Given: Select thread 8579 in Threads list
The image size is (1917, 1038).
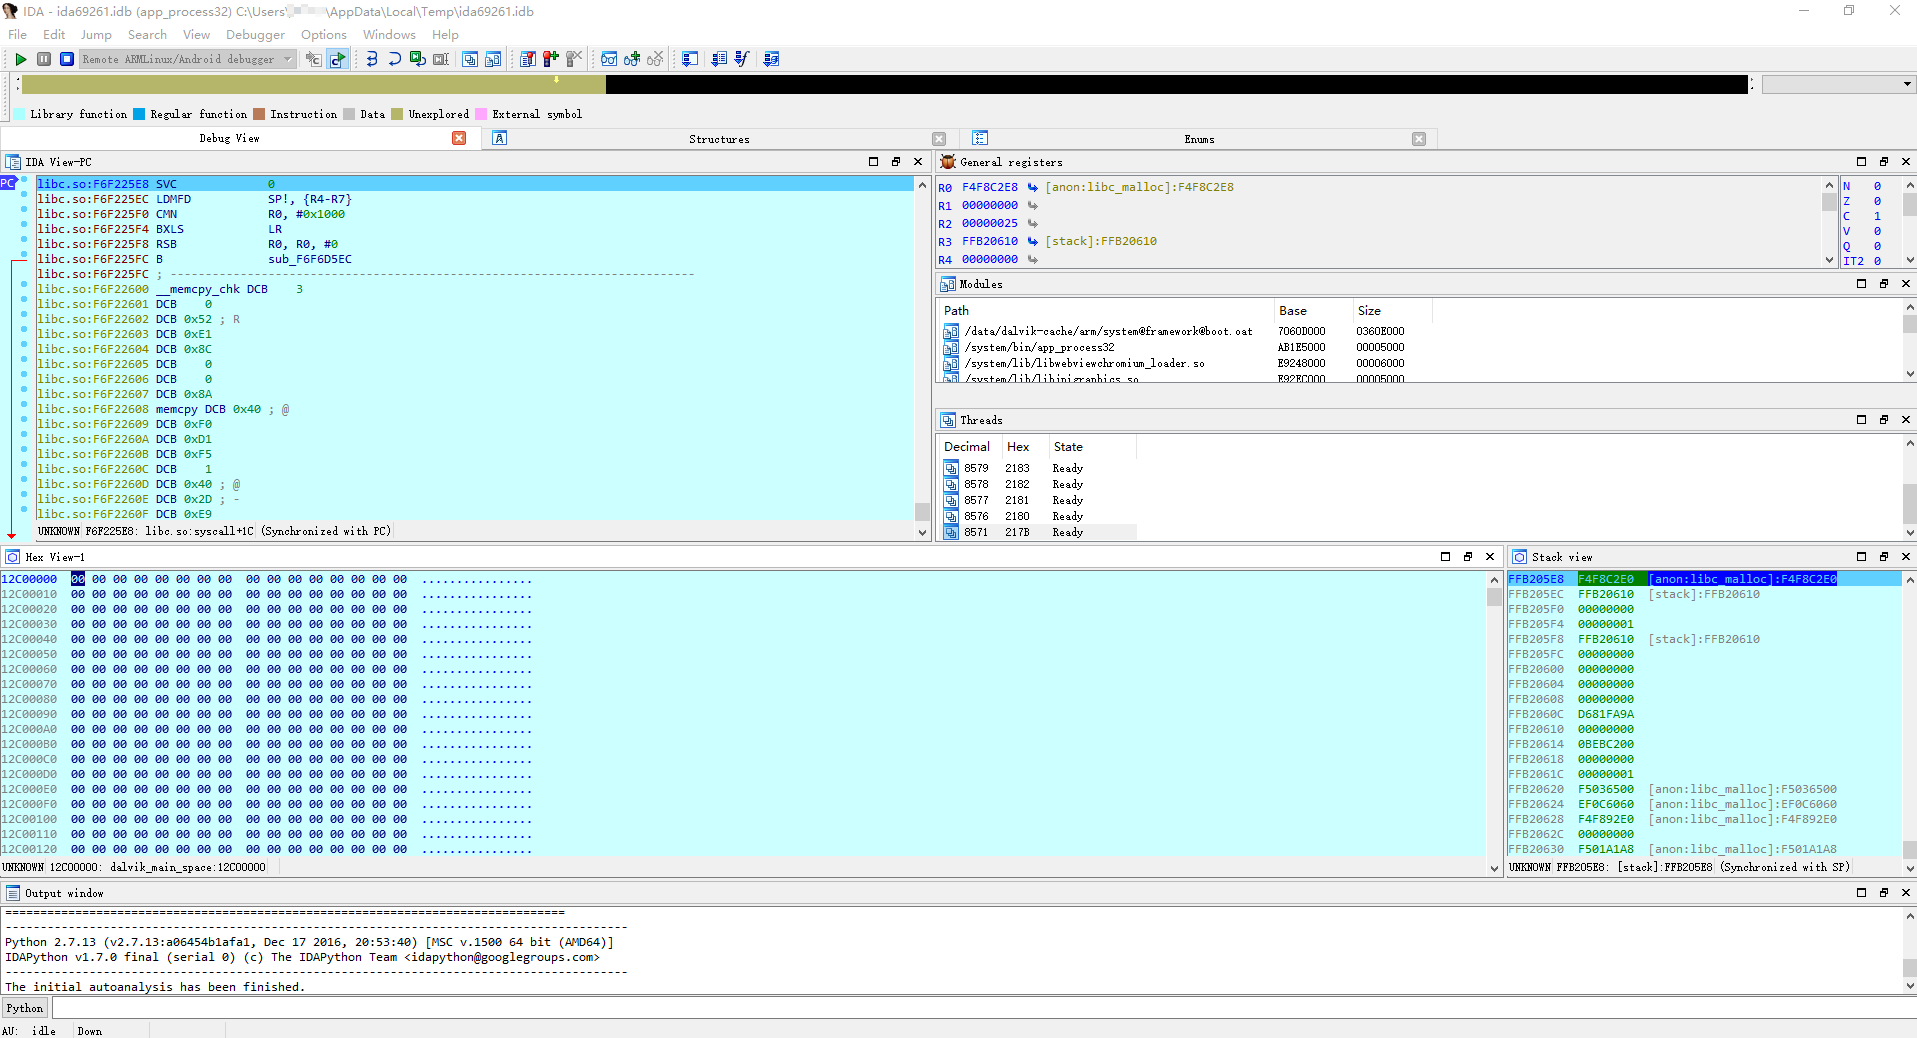Looking at the screenshot, I should 1038,468.
